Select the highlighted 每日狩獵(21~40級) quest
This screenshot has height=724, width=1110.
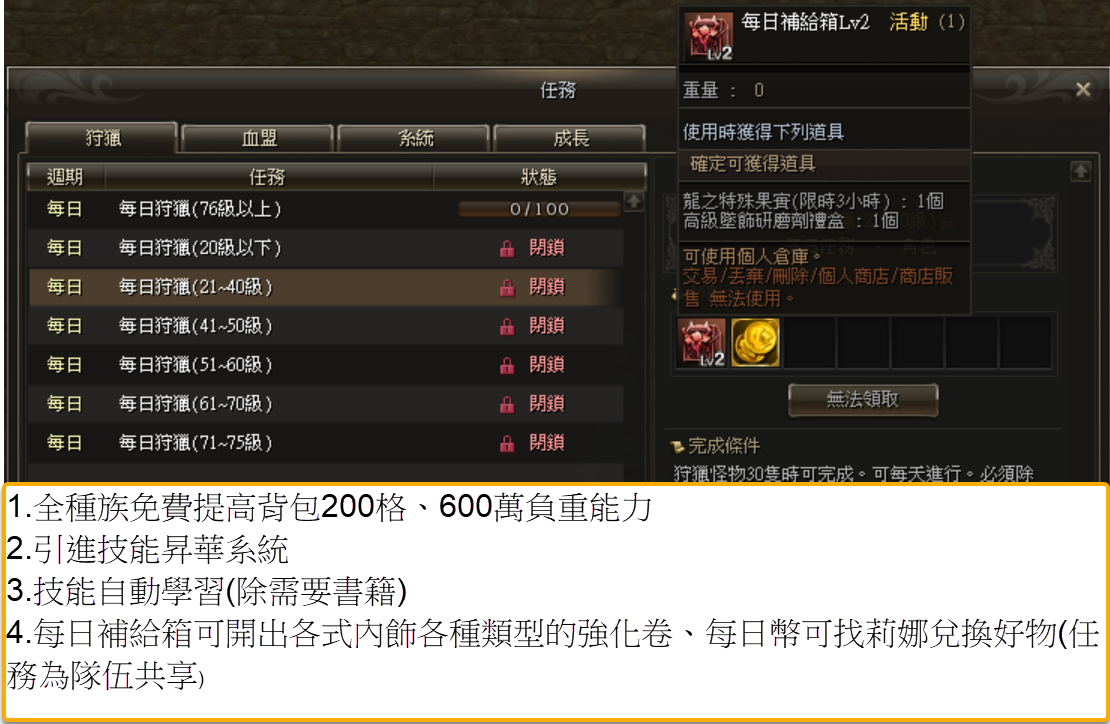[326, 287]
